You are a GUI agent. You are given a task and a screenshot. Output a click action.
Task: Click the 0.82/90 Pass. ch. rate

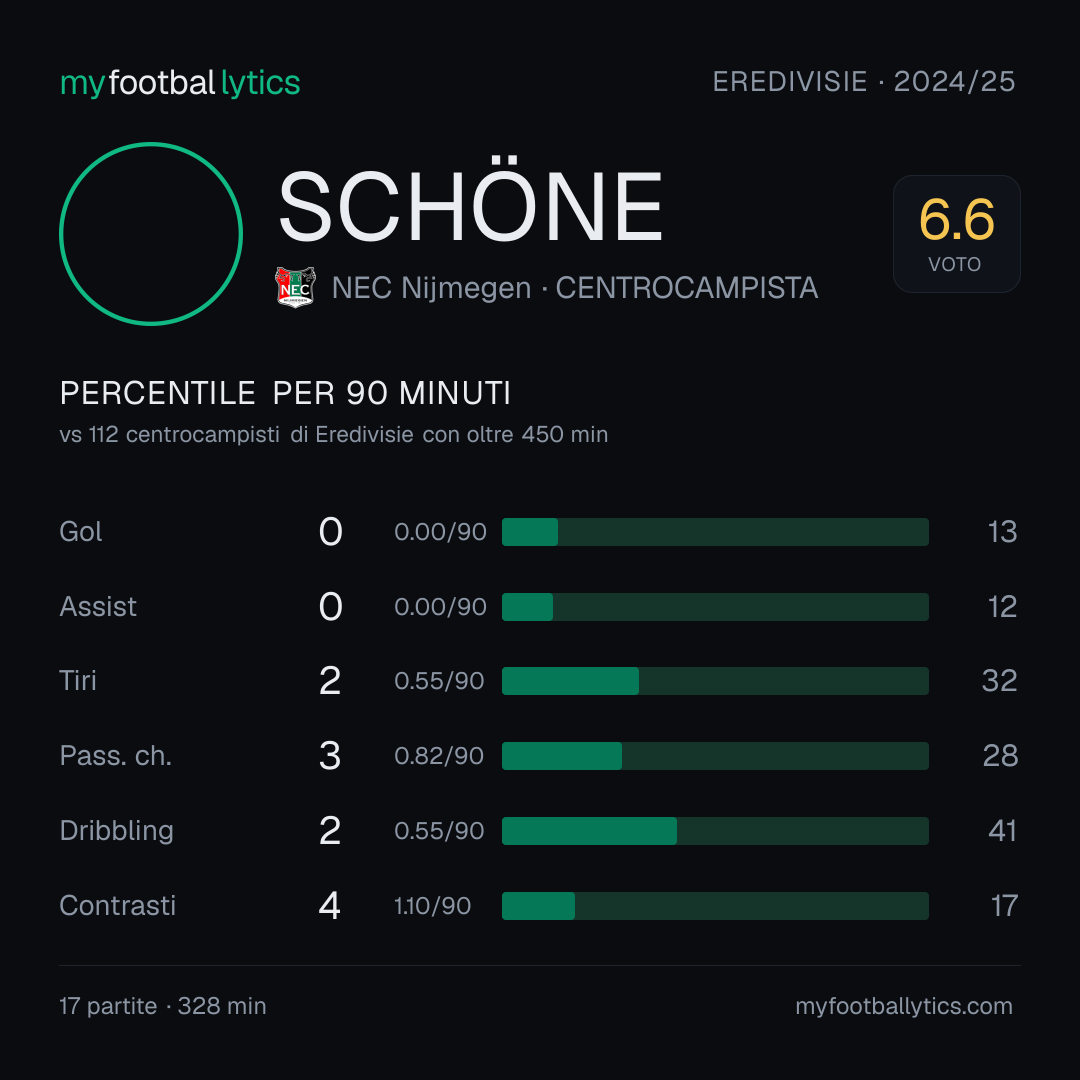click(x=439, y=756)
